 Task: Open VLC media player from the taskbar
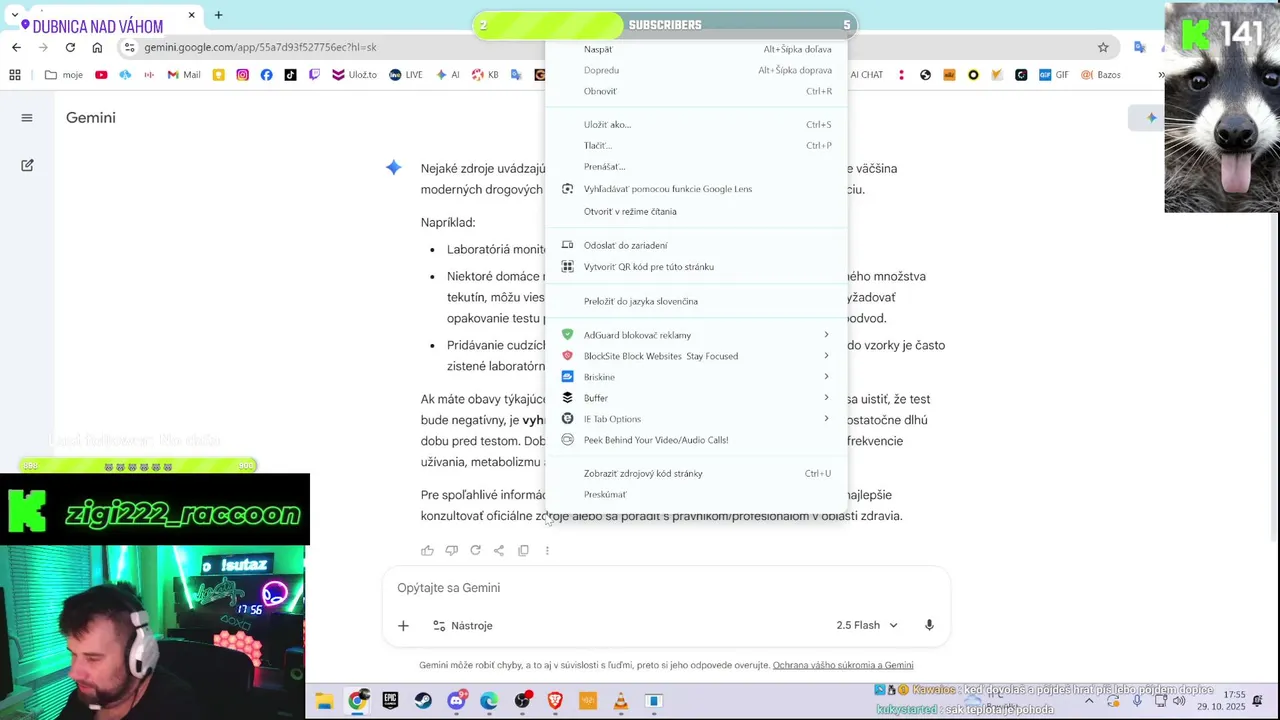pos(621,701)
